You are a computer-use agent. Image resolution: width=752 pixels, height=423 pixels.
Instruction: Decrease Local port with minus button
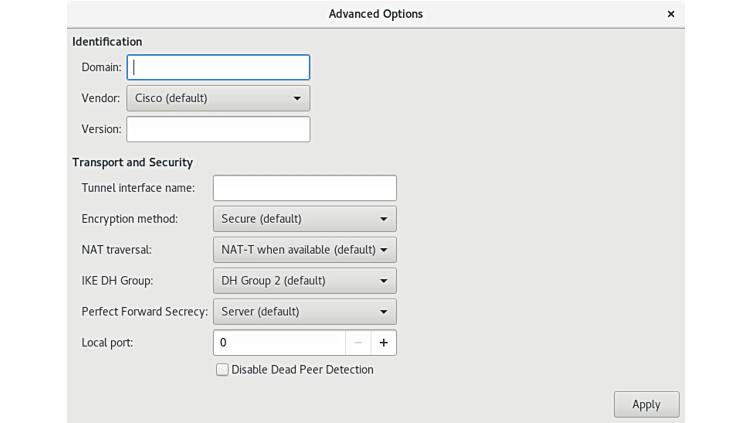[x=358, y=343]
